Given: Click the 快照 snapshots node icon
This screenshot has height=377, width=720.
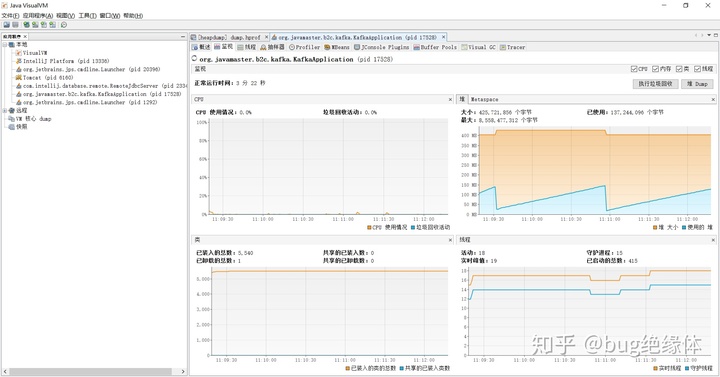Looking at the screenshot, I should 12,127.
